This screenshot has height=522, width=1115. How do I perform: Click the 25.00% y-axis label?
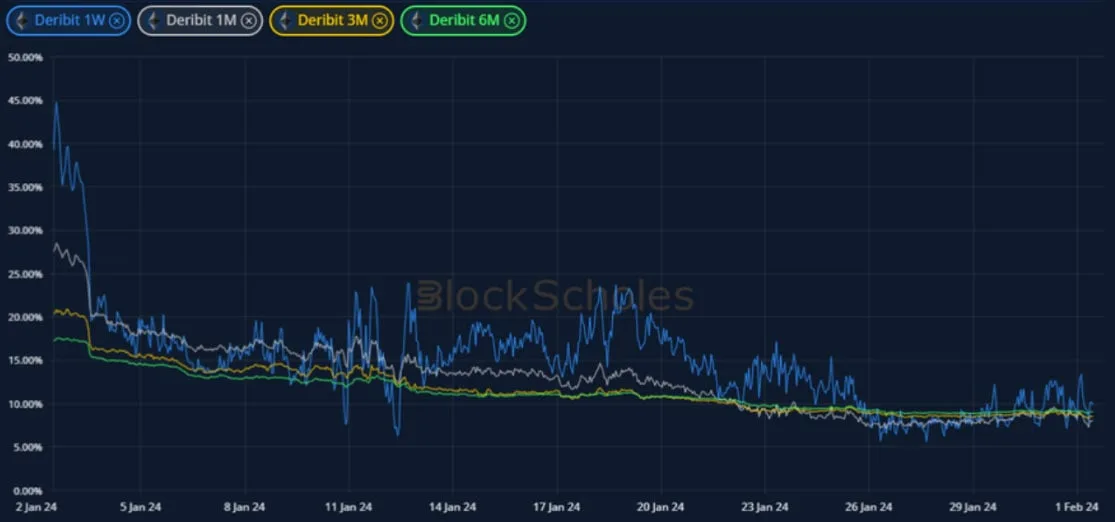(25, 274)
